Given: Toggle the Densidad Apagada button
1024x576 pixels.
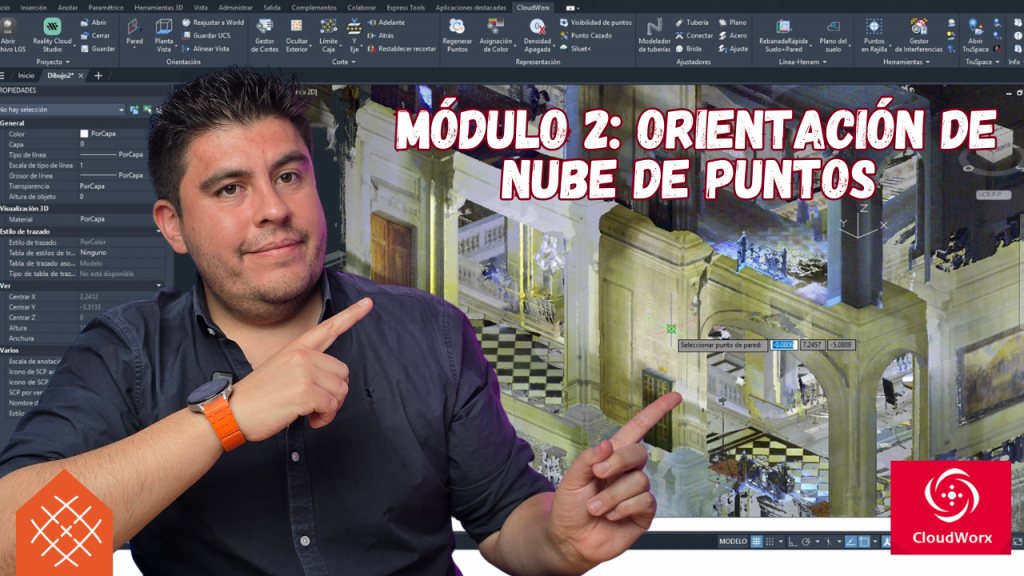Looking at the screenshot, I should tap(537, 35).
